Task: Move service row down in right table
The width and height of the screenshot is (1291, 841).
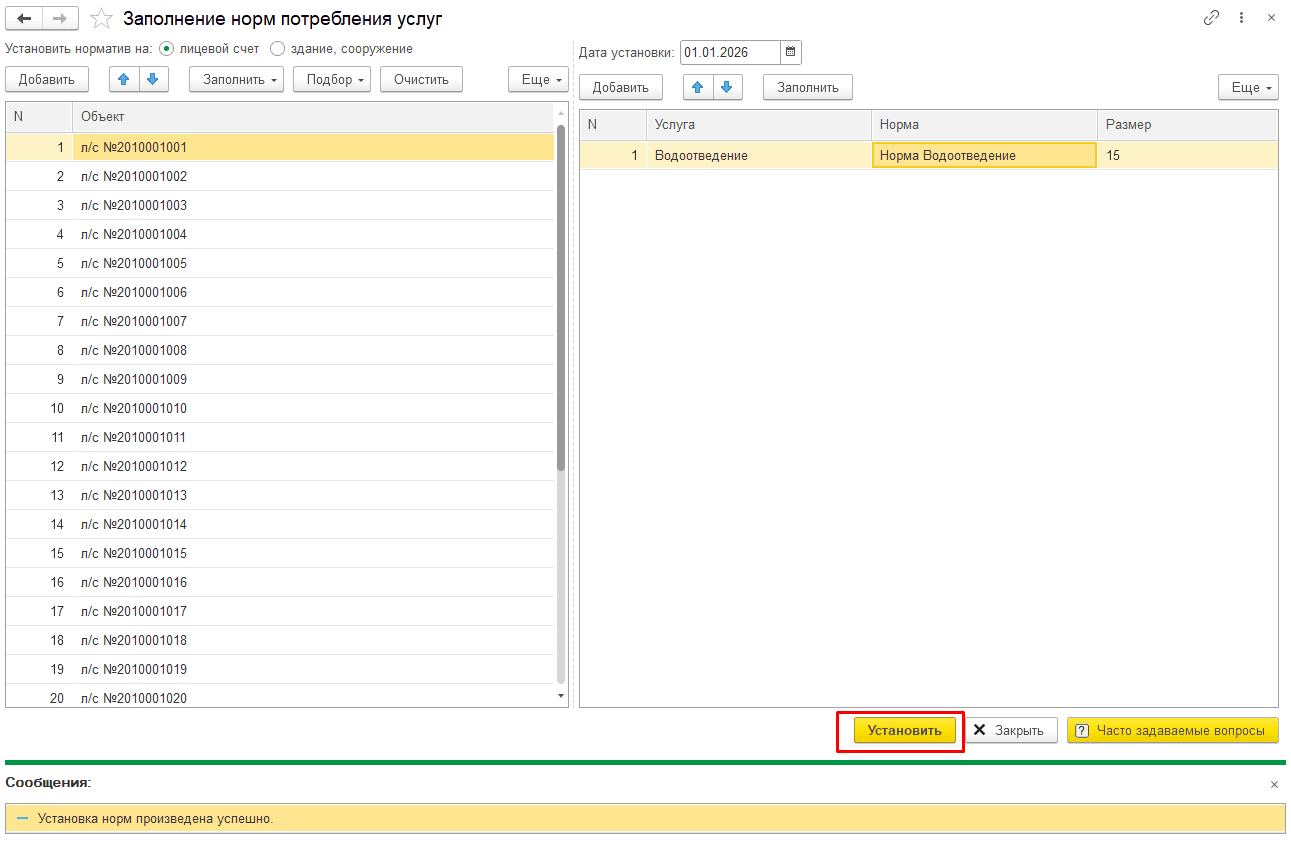Action: point(727,87)
